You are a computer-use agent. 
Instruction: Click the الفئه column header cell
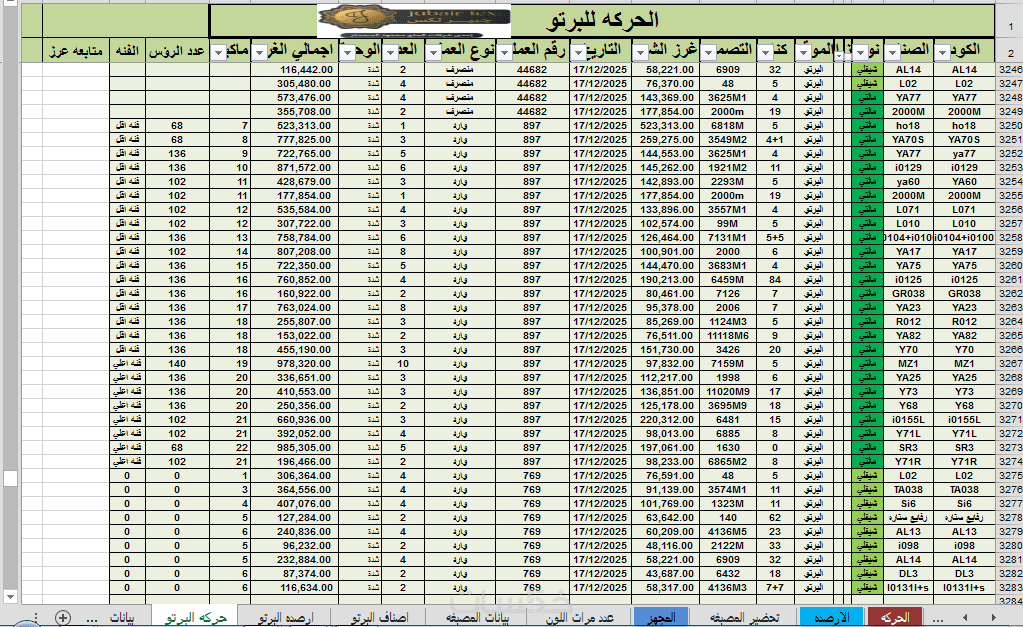(x=127, y=50)
